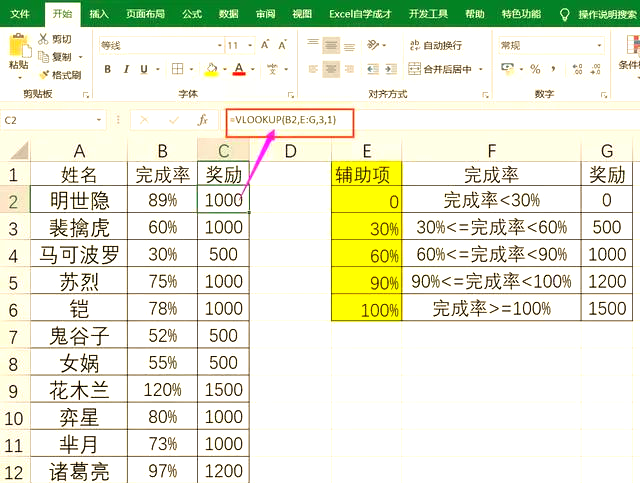Open merge and center dropdown arrow
This screenshot has height=483, width=640.
click(481, 69)
